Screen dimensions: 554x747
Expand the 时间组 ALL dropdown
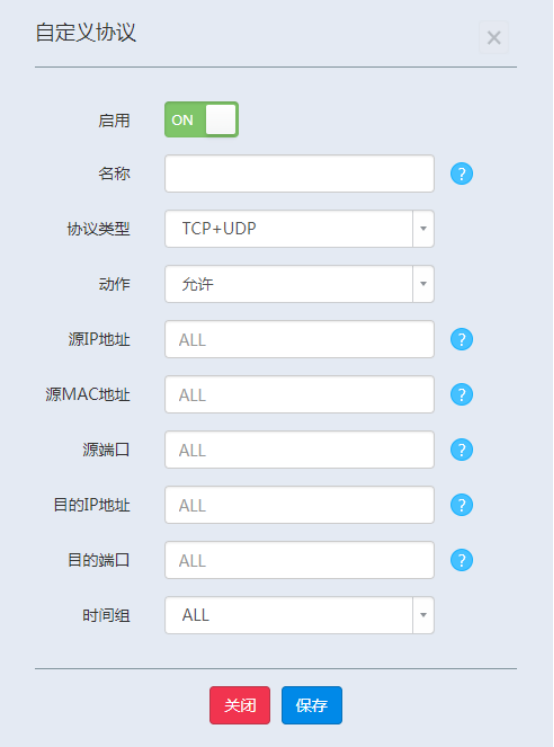click(x=299, y=615)
